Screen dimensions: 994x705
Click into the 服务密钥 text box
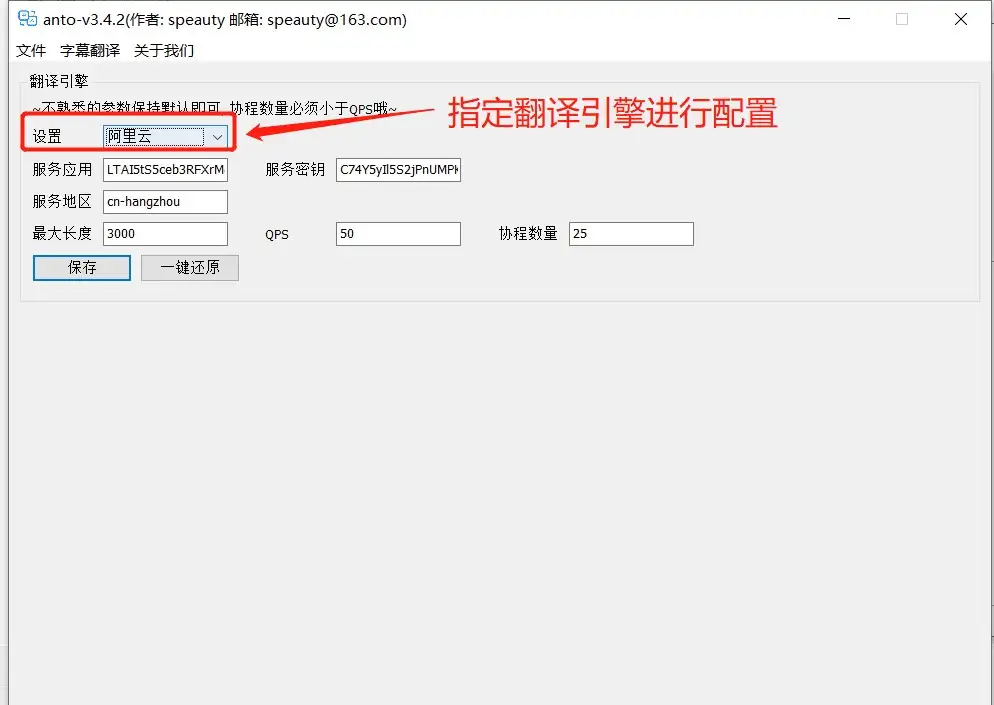click(398, 170)
